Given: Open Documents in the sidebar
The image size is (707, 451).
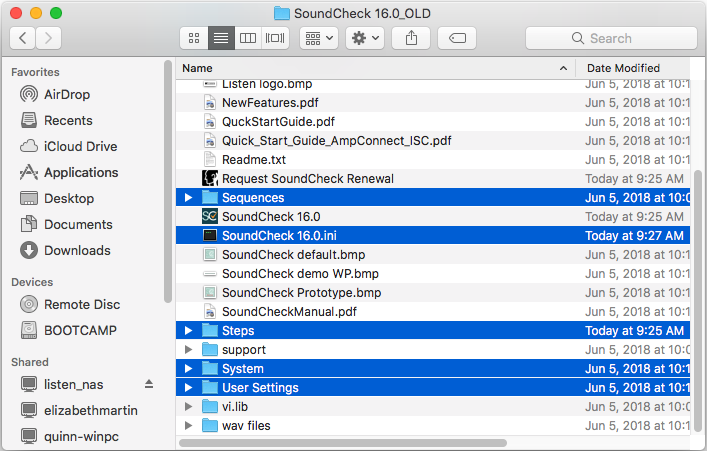Looking at the screenshot, I should point(66,224).
